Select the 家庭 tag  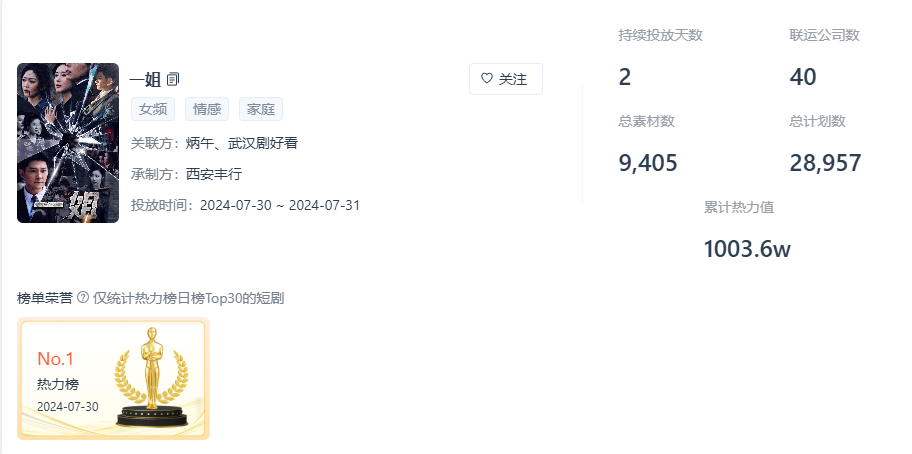(x=261, y=110)
